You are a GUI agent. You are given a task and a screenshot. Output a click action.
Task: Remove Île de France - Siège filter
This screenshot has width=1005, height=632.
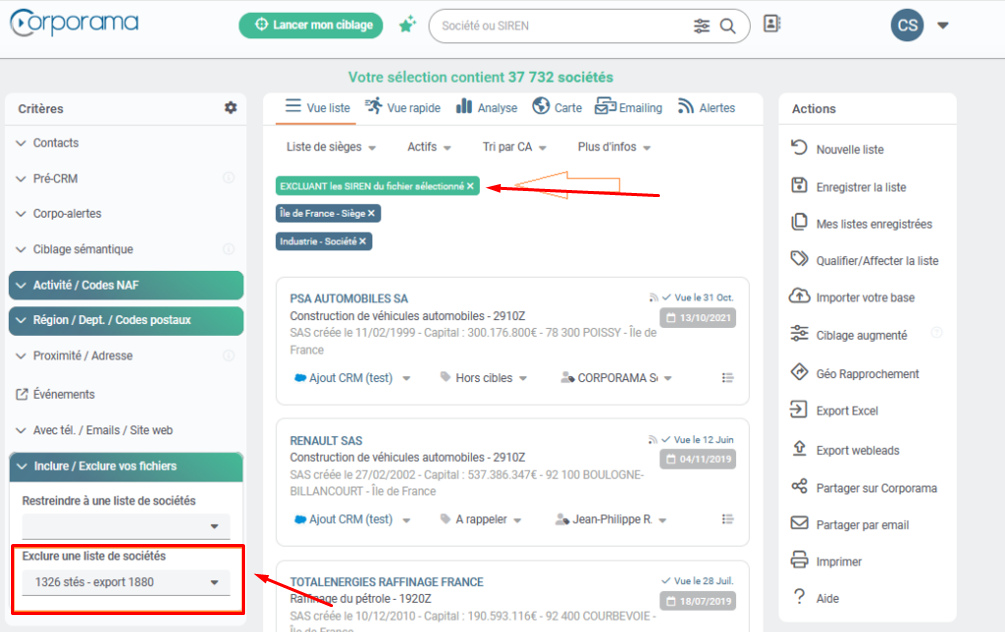[371, 214]
